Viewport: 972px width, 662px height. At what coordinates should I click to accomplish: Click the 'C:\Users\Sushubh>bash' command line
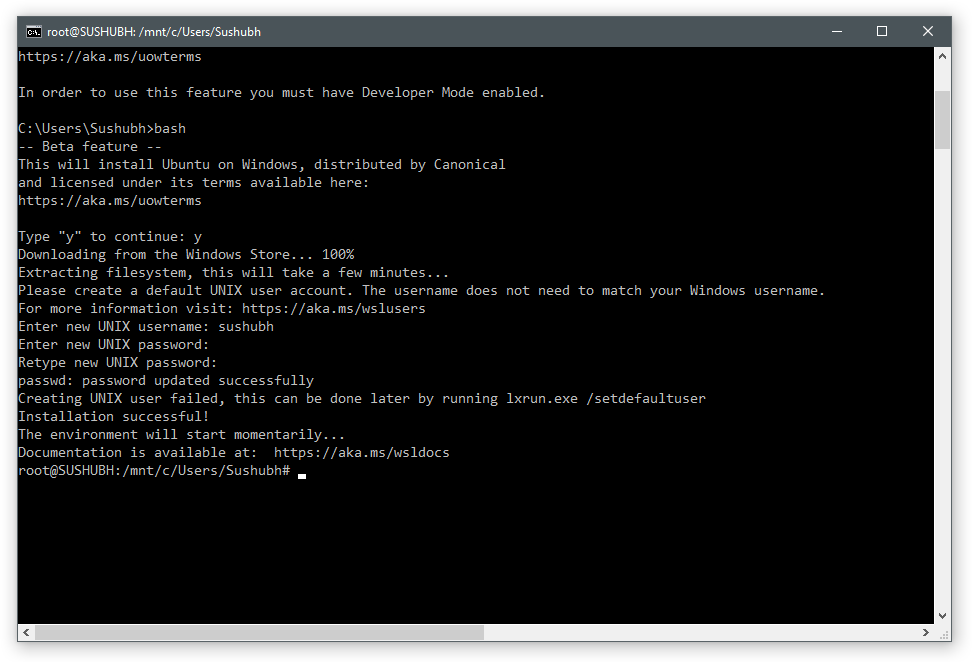102,129
